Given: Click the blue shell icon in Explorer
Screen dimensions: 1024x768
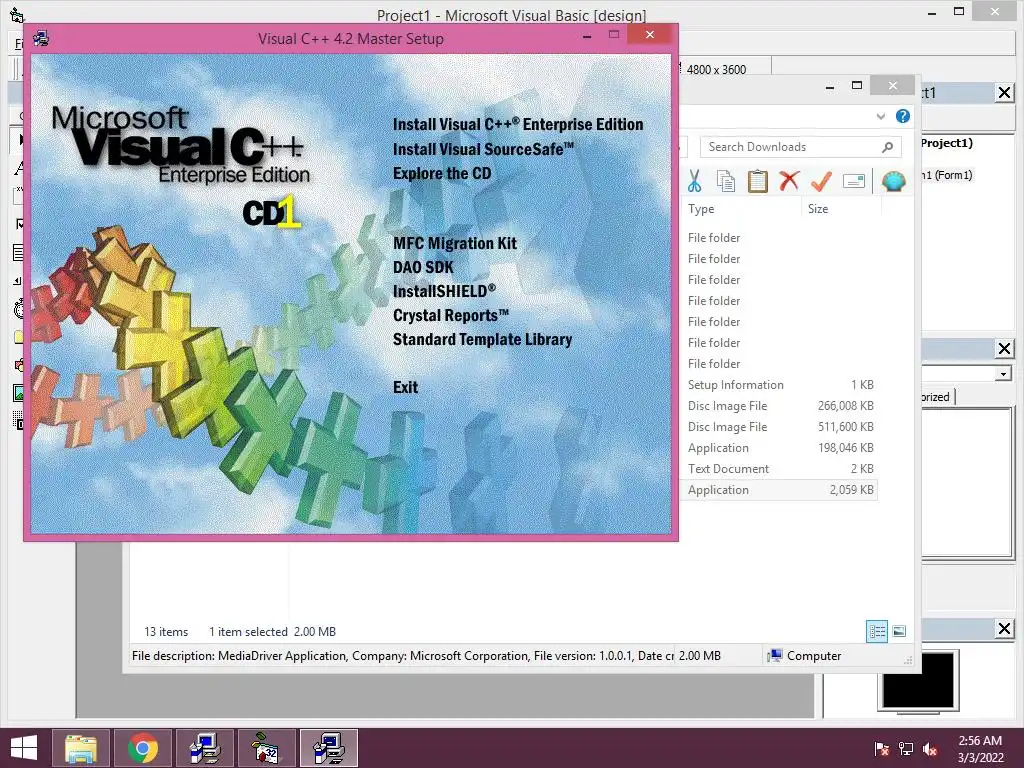Looking at the screenshot, I should (893, 181).
